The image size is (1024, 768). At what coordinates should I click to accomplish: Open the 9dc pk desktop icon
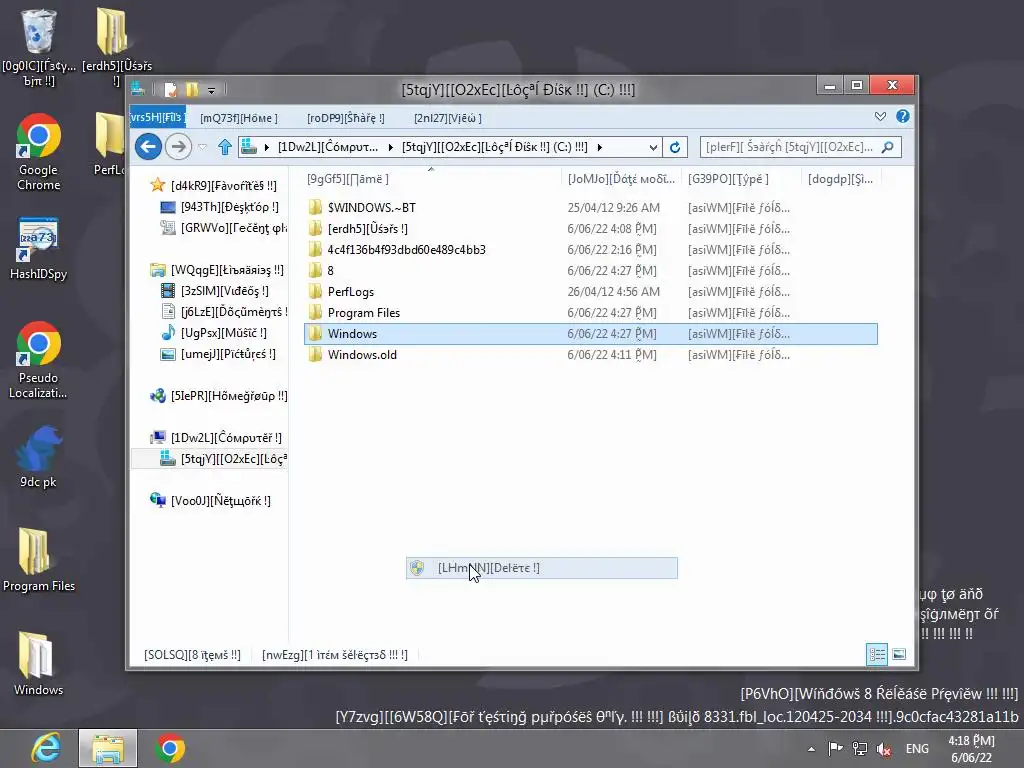(x=39, y=457)
